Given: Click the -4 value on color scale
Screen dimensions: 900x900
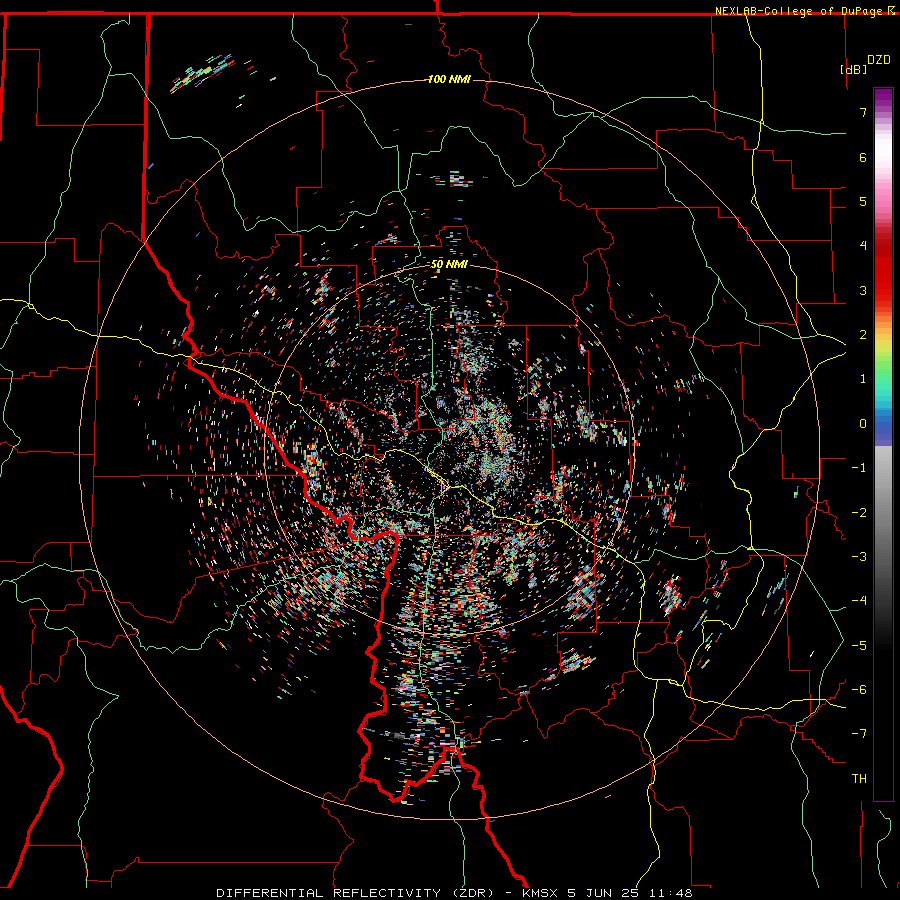Looking at the screenshot, I should [859, 601].
